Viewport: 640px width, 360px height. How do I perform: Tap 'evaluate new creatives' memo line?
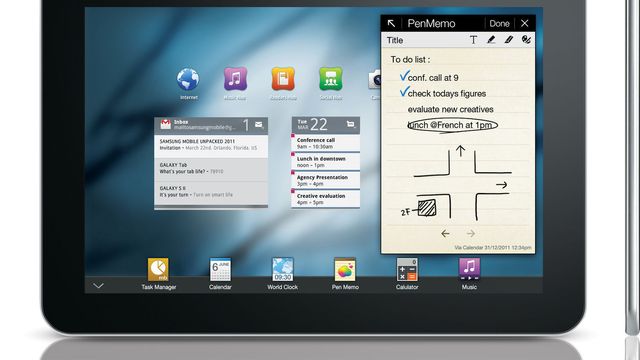451,109
